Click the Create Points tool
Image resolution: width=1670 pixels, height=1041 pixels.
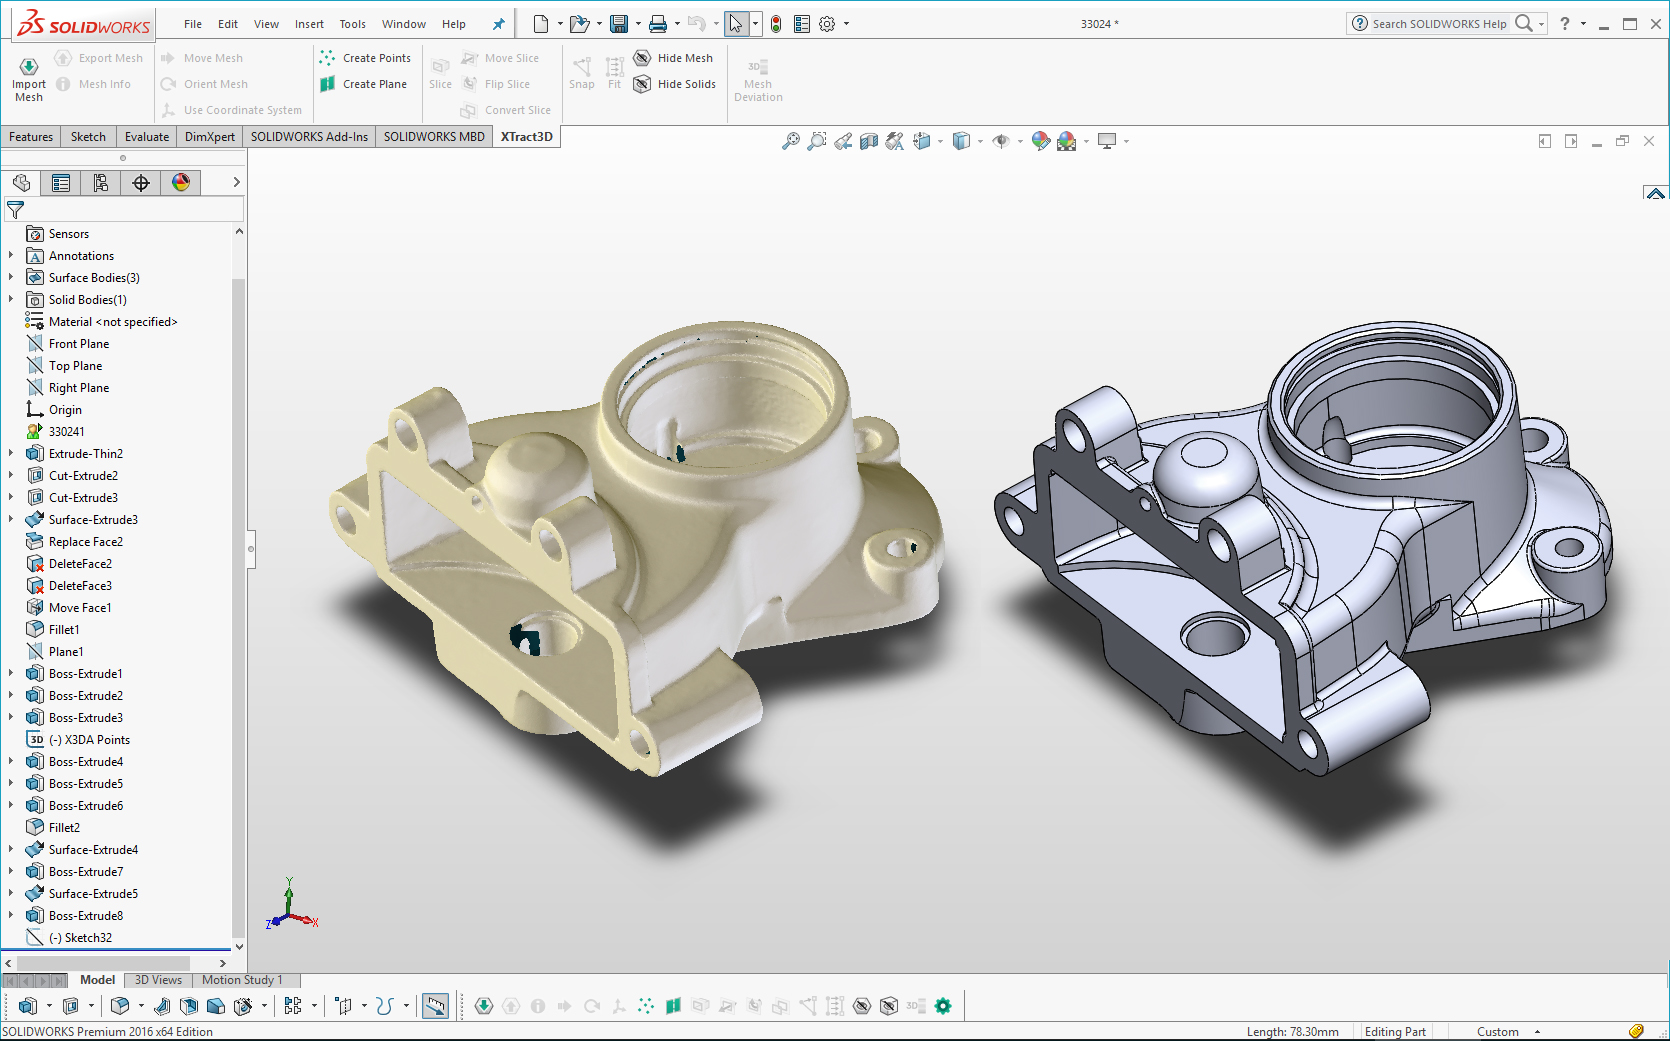tap(365, 58)
